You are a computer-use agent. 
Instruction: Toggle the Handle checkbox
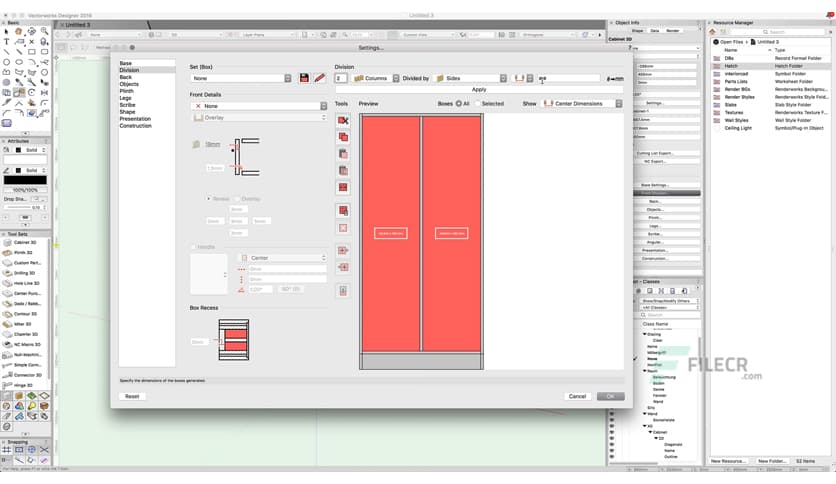coord(194,247)
